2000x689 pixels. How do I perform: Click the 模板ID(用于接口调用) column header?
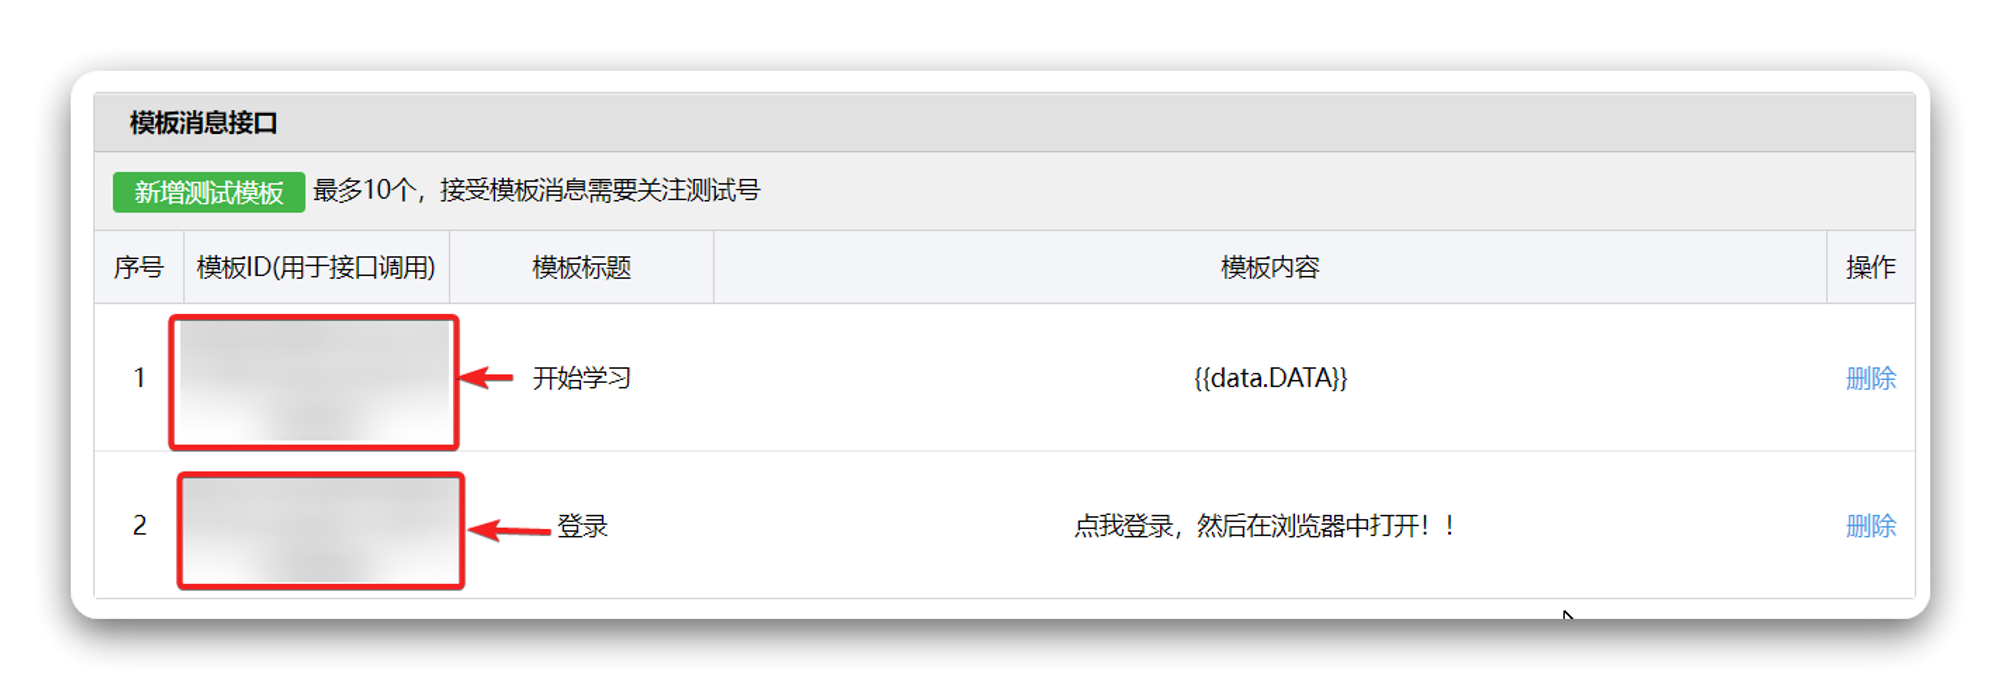(x=316, y=267)
